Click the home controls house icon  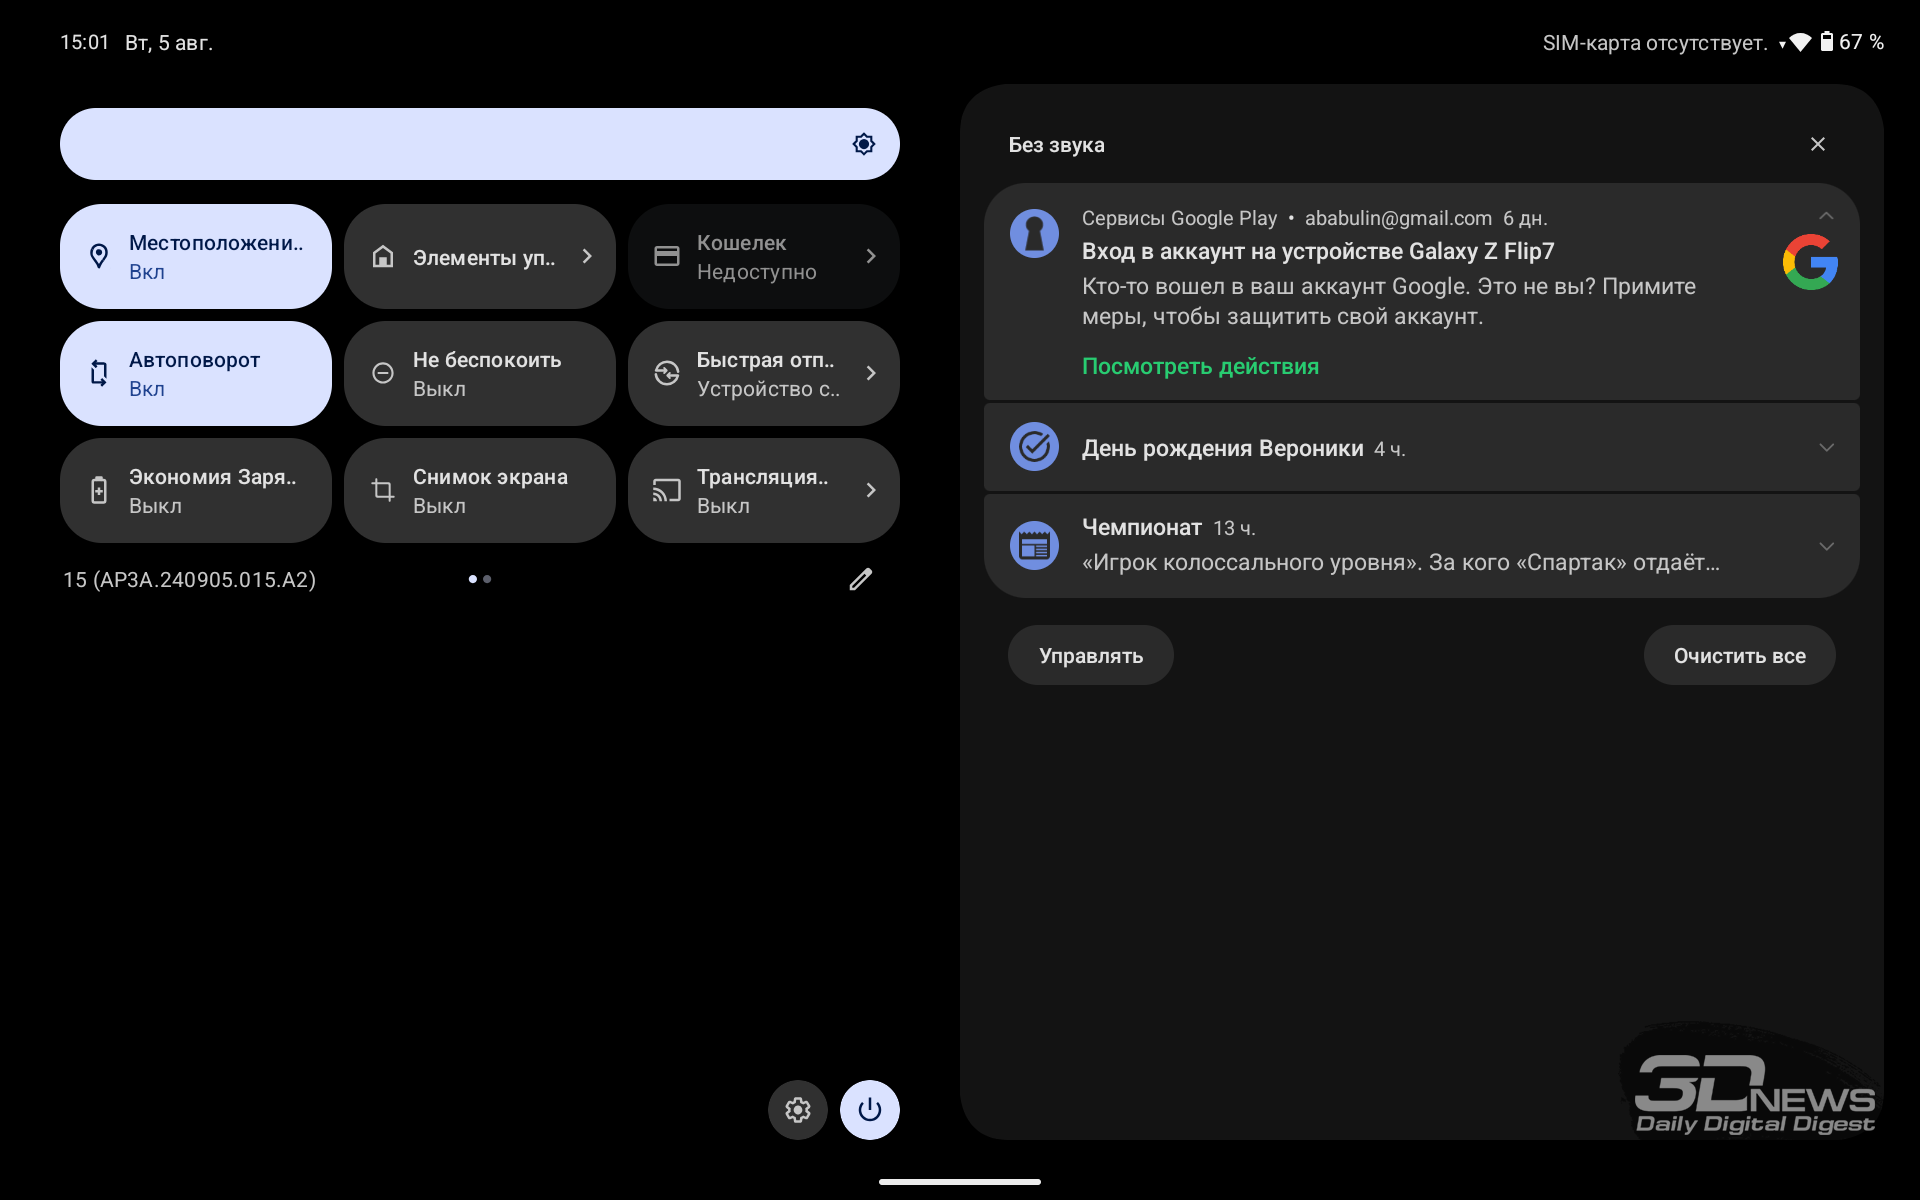[383, 257]
